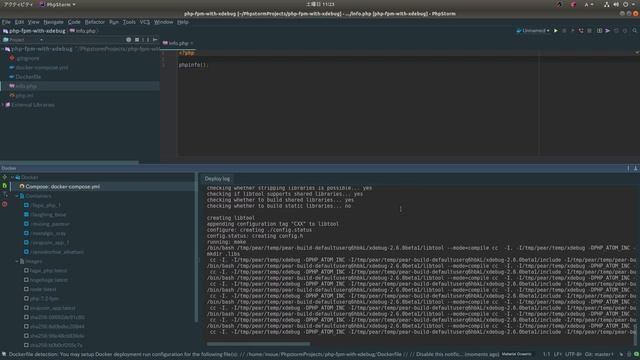Click the deploy log horizontal scrollbar
Viewport: 640px width, 360px height.
pos(258,344)
